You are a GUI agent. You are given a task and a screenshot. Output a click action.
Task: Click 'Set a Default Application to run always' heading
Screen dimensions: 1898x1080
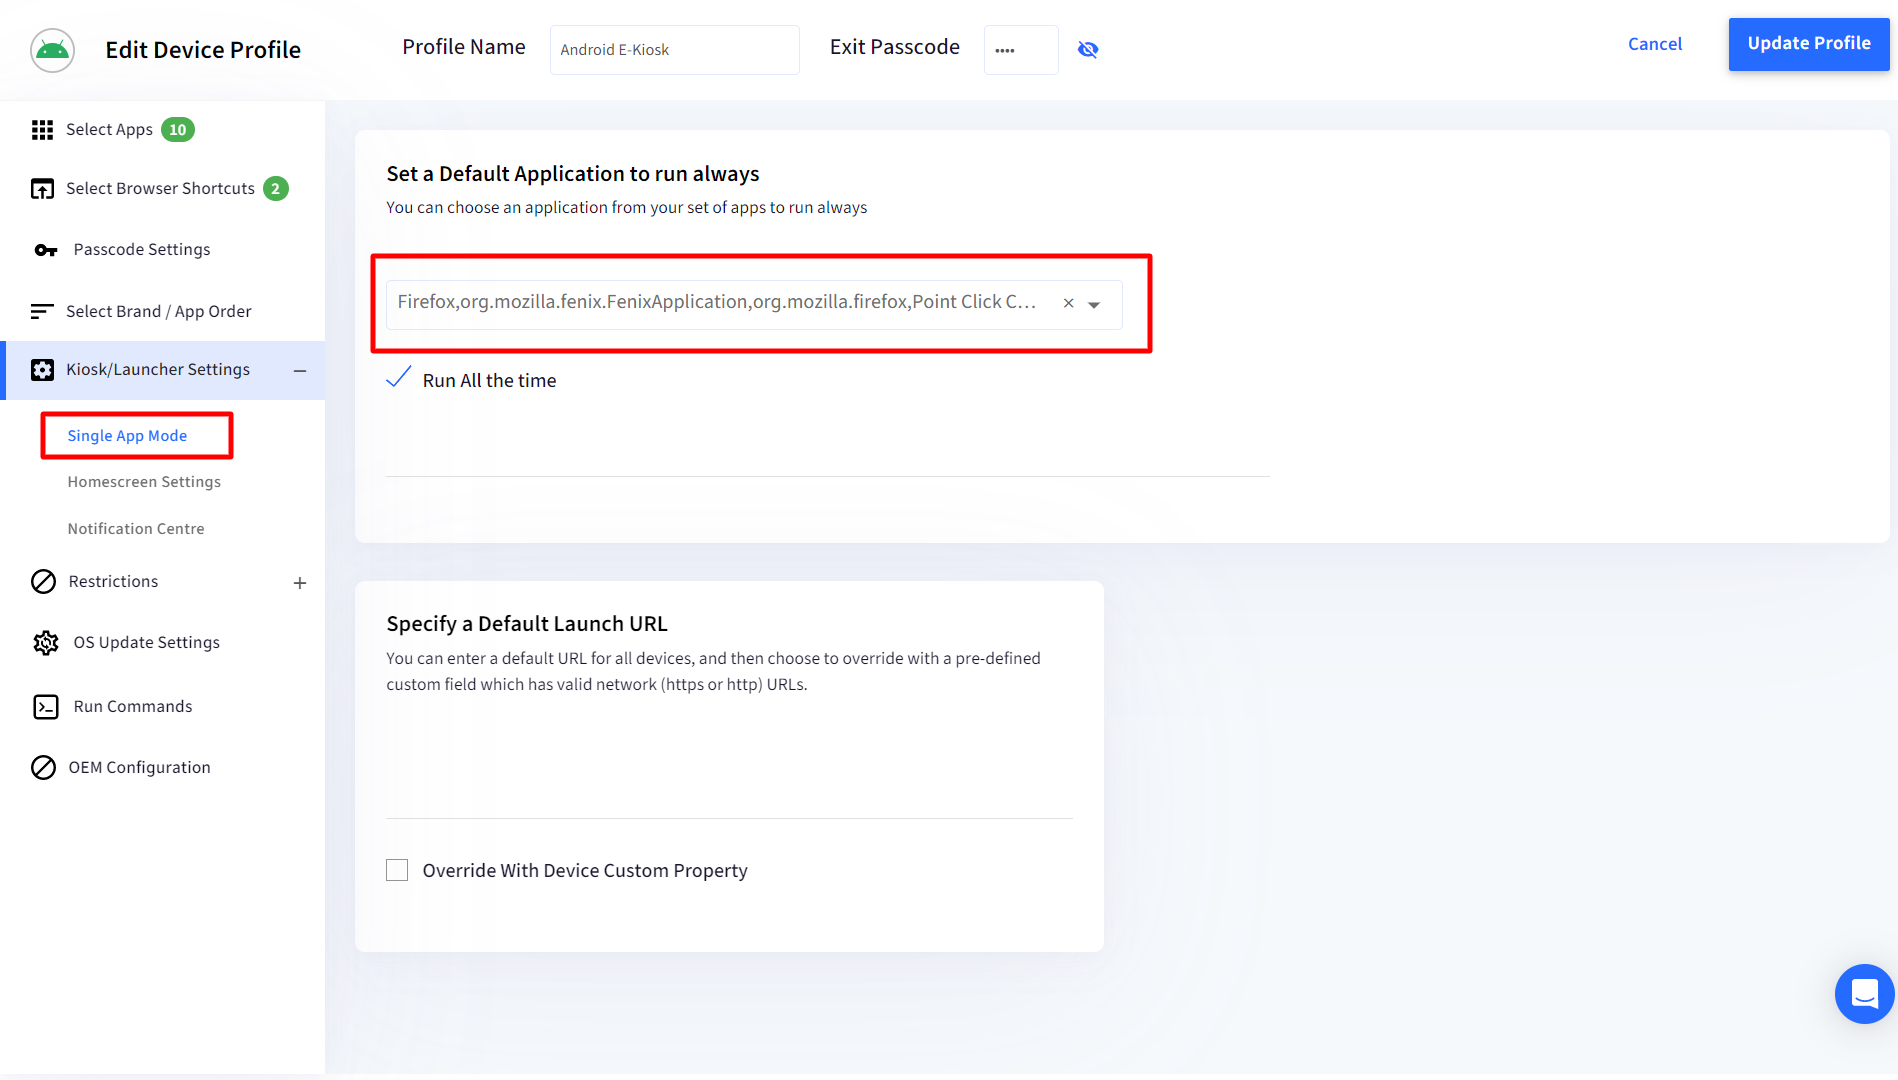click(x=573, y=174)
